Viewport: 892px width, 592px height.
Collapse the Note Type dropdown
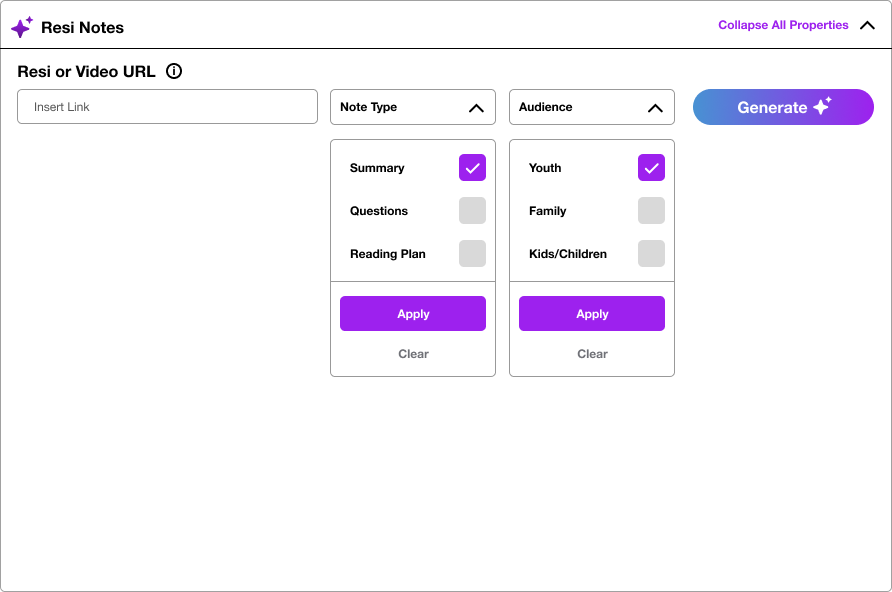tap(413, 107)
